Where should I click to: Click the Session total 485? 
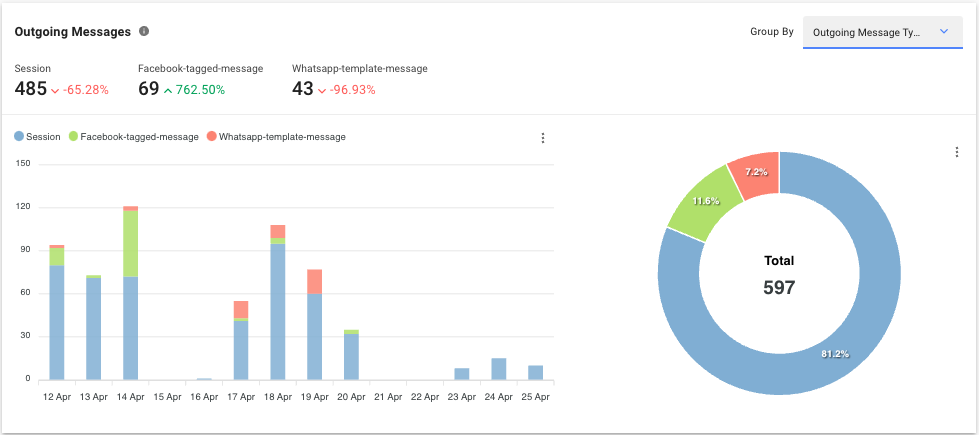pos(31,90)
